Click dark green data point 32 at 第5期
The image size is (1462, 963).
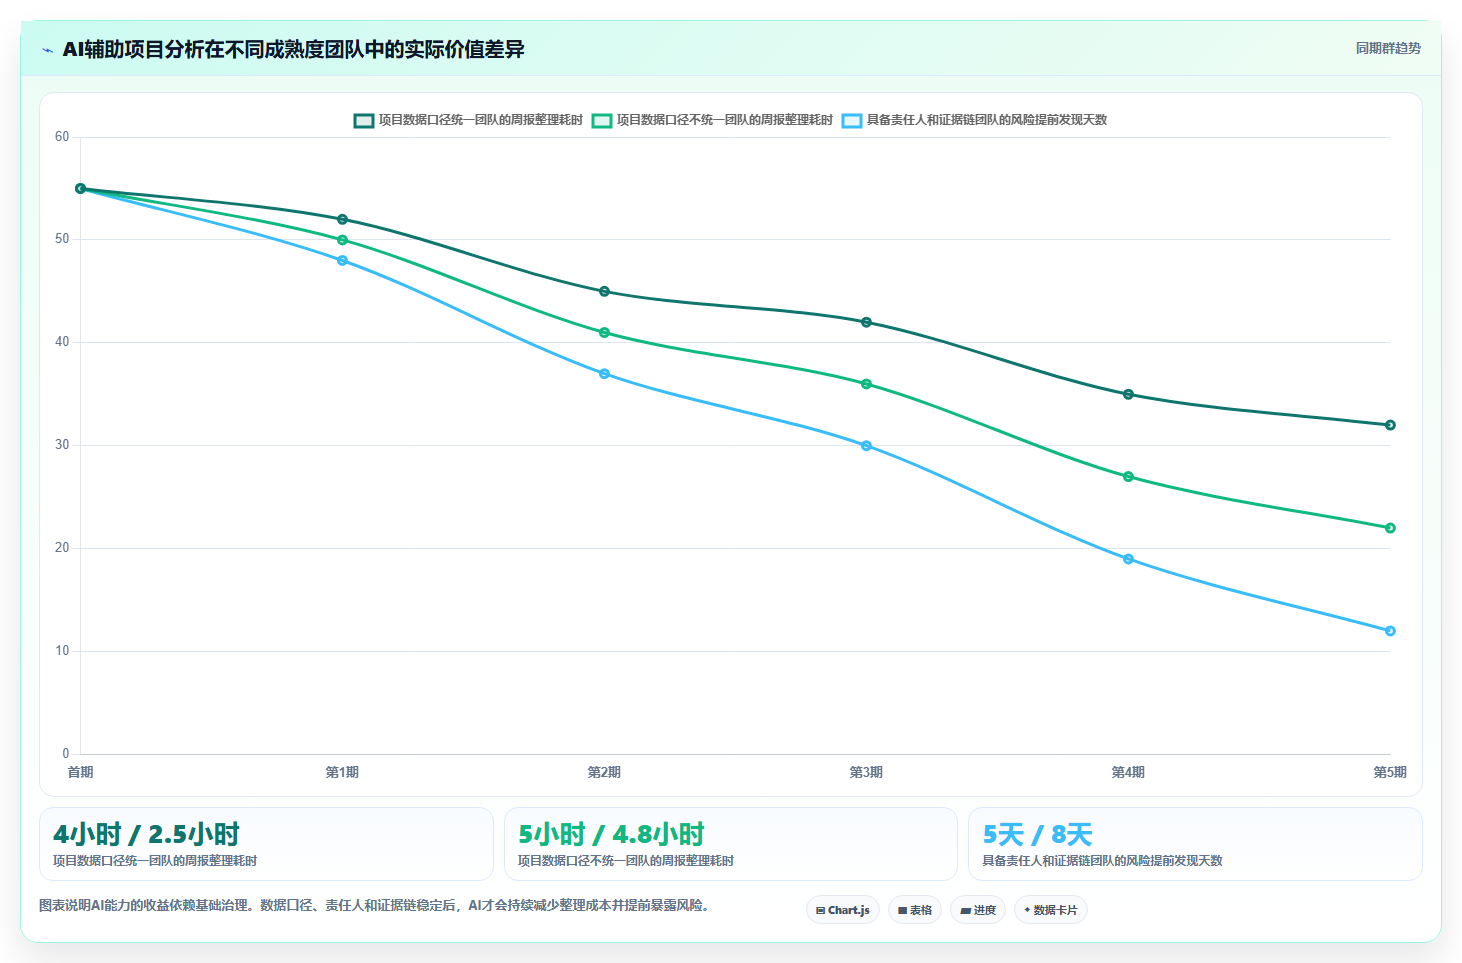pyautogui.click(x=1390, y=425)
